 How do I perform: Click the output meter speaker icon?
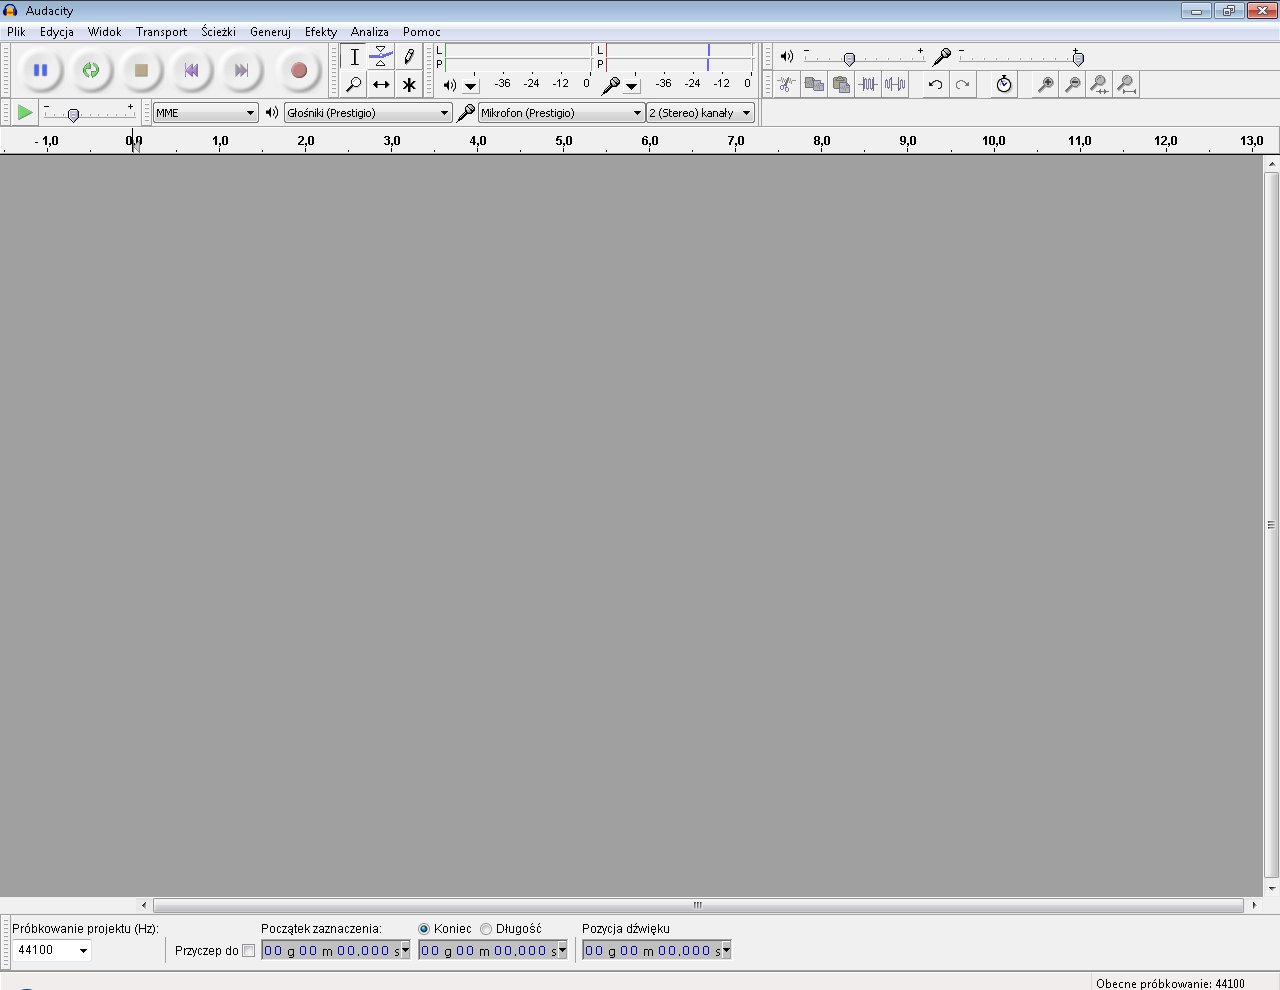(450, 85)
